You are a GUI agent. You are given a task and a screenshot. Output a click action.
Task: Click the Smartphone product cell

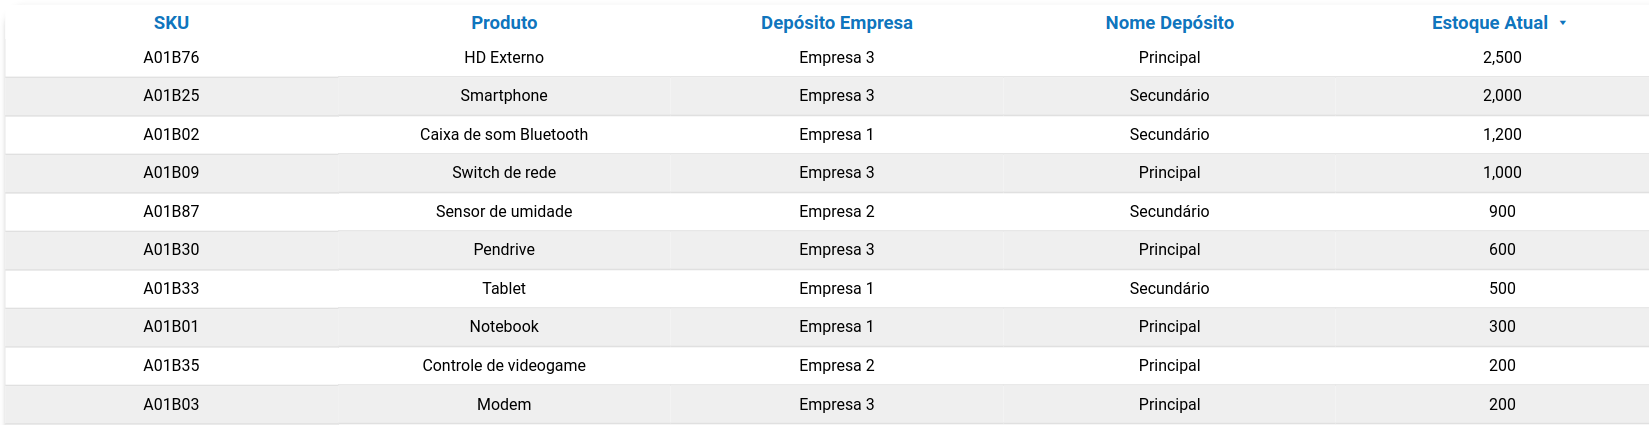(504, 96)
